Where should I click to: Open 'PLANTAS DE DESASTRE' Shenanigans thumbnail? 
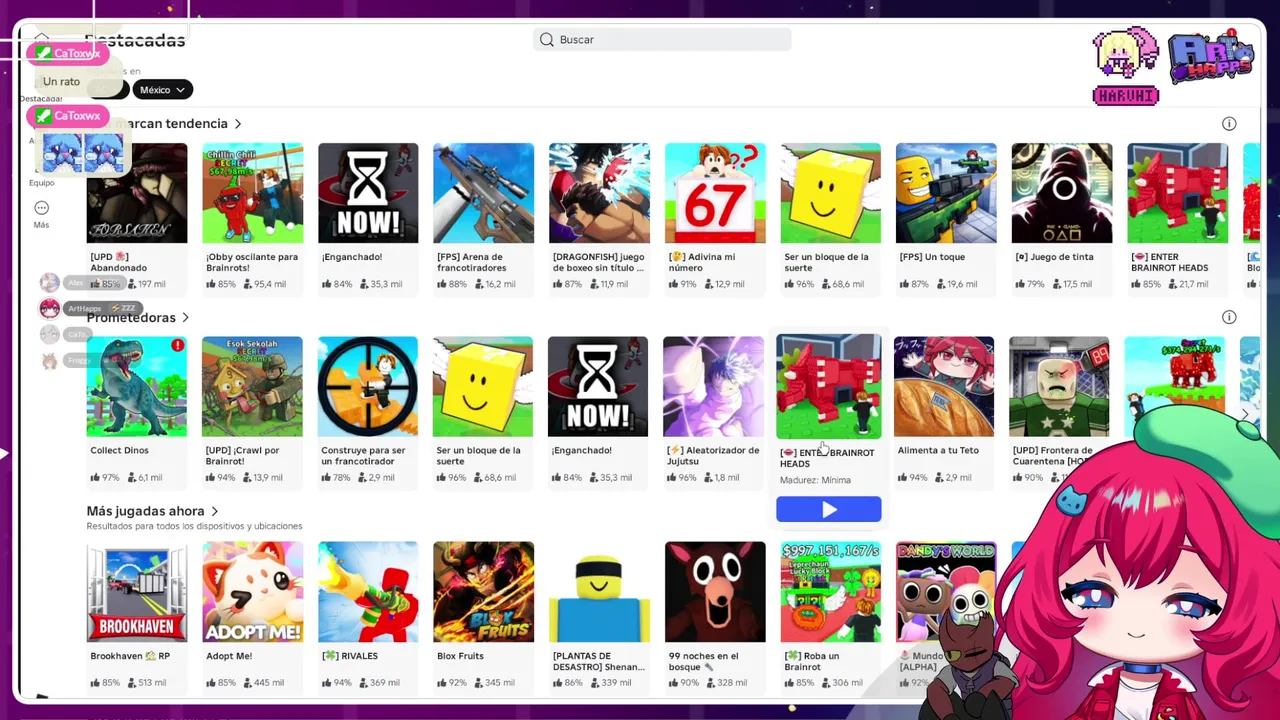(599, 592)
